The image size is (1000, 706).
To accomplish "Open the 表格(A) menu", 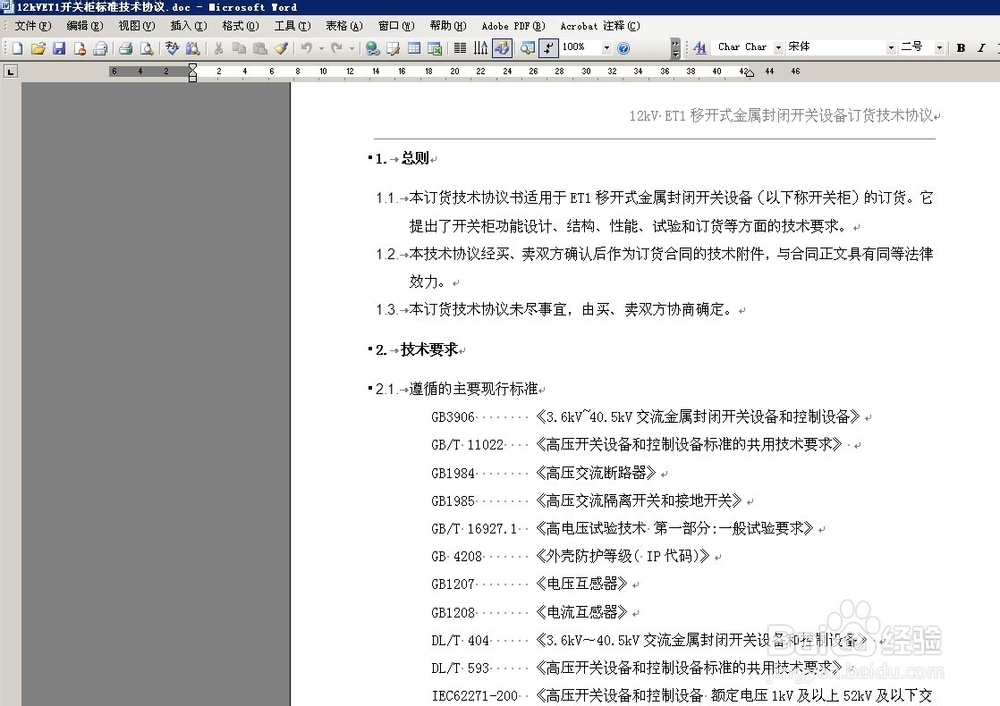I will (x=344, y=26).
